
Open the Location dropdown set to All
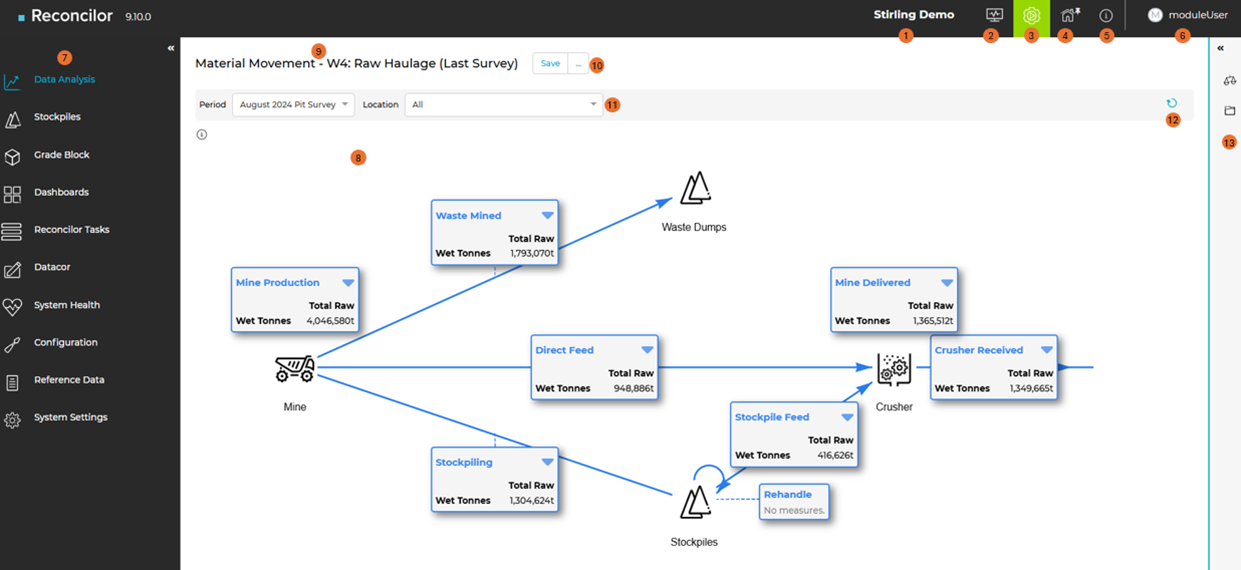[x=504, y=104]
